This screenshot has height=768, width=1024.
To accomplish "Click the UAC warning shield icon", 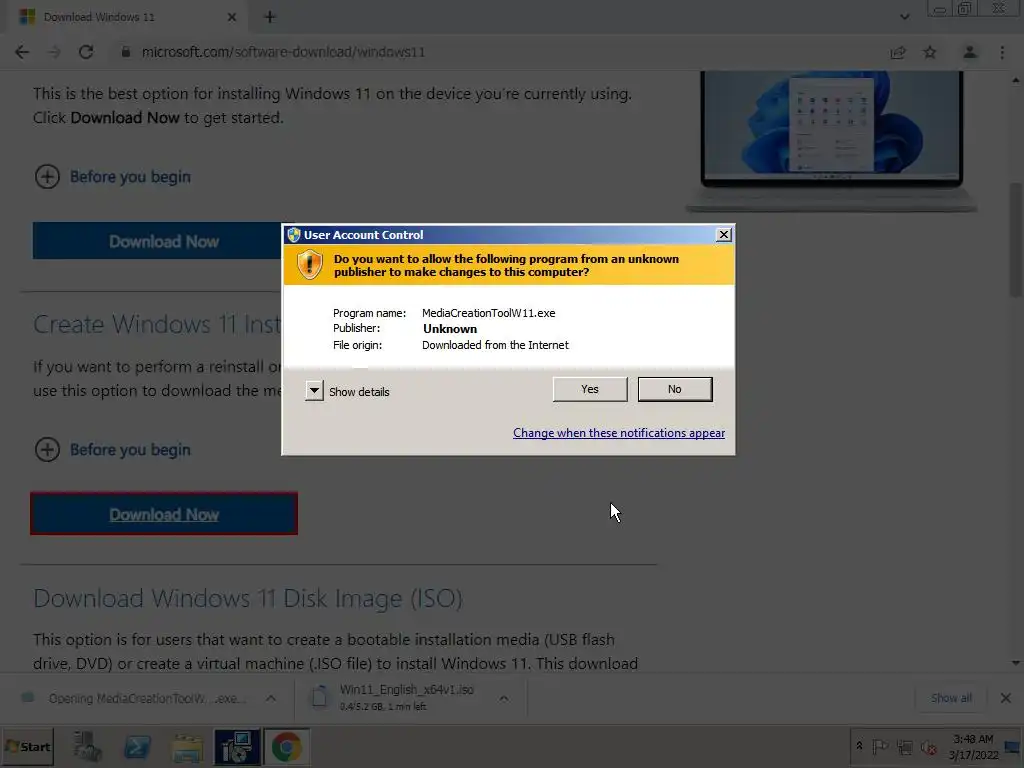I will click(310, 265).
